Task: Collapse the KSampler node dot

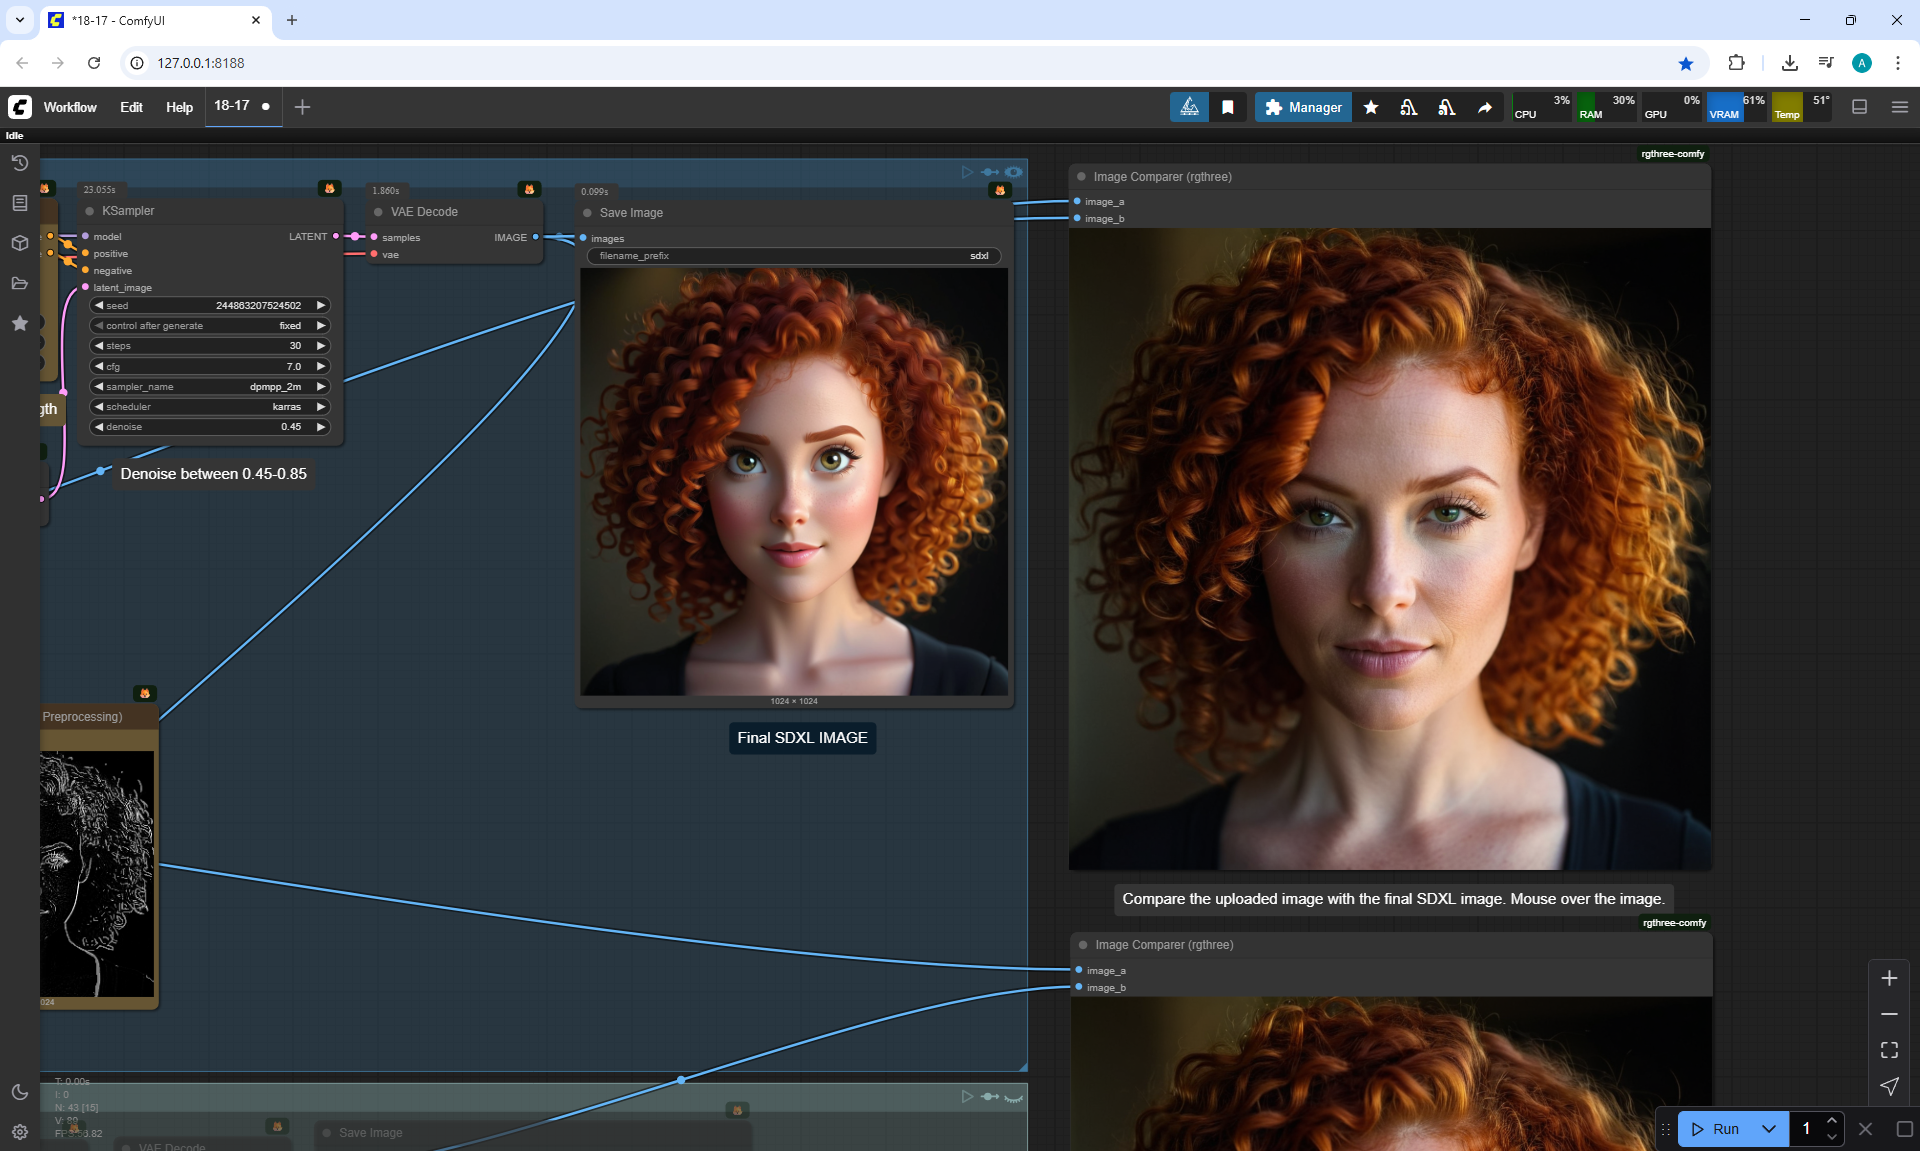Action: (x=90, y=211)
